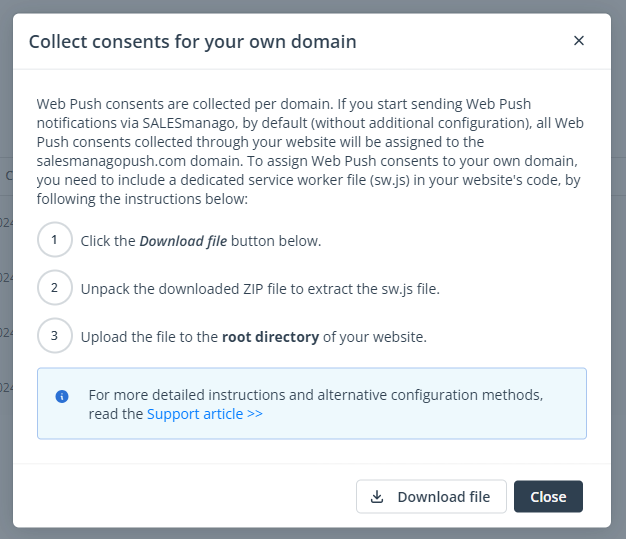Screen dimensions: 626x539
Task: Click the text "Unpack the downloaded ZIP file"
Action: [x=184, y=289]
